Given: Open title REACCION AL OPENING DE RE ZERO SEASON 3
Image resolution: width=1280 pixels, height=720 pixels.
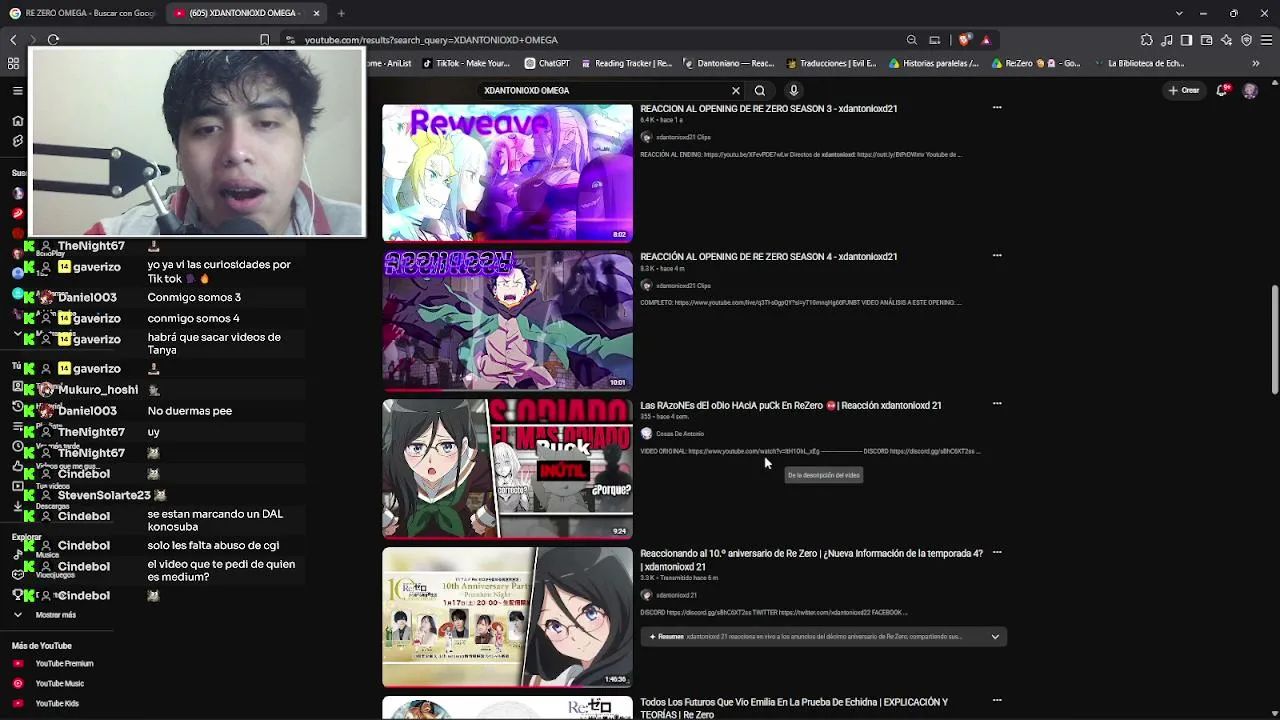Looking at the screenshot, I should [768, 108].
